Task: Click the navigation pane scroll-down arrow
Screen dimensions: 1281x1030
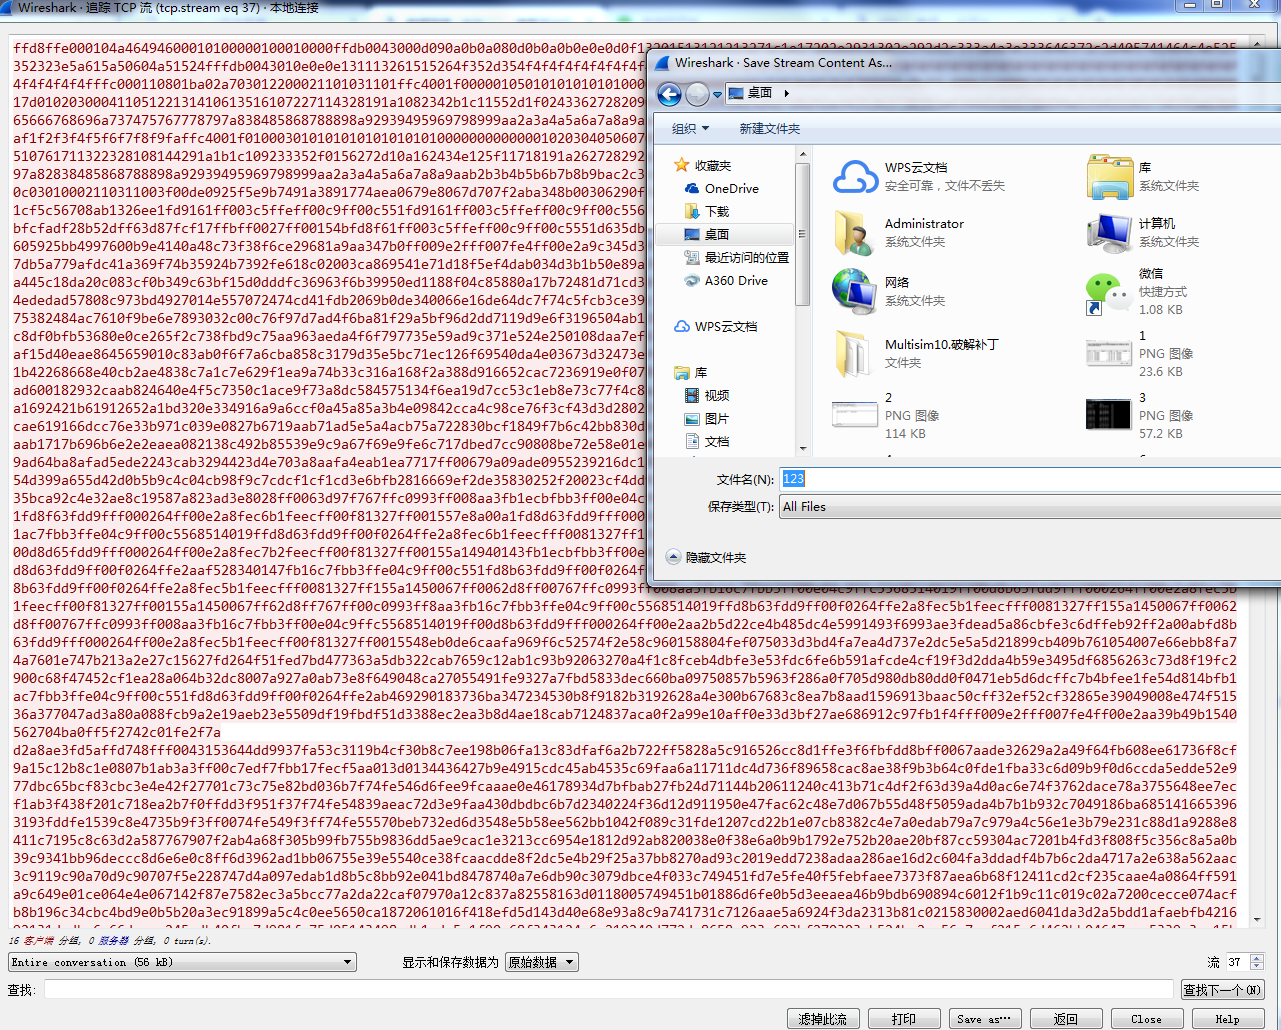Action: point(802,449)
